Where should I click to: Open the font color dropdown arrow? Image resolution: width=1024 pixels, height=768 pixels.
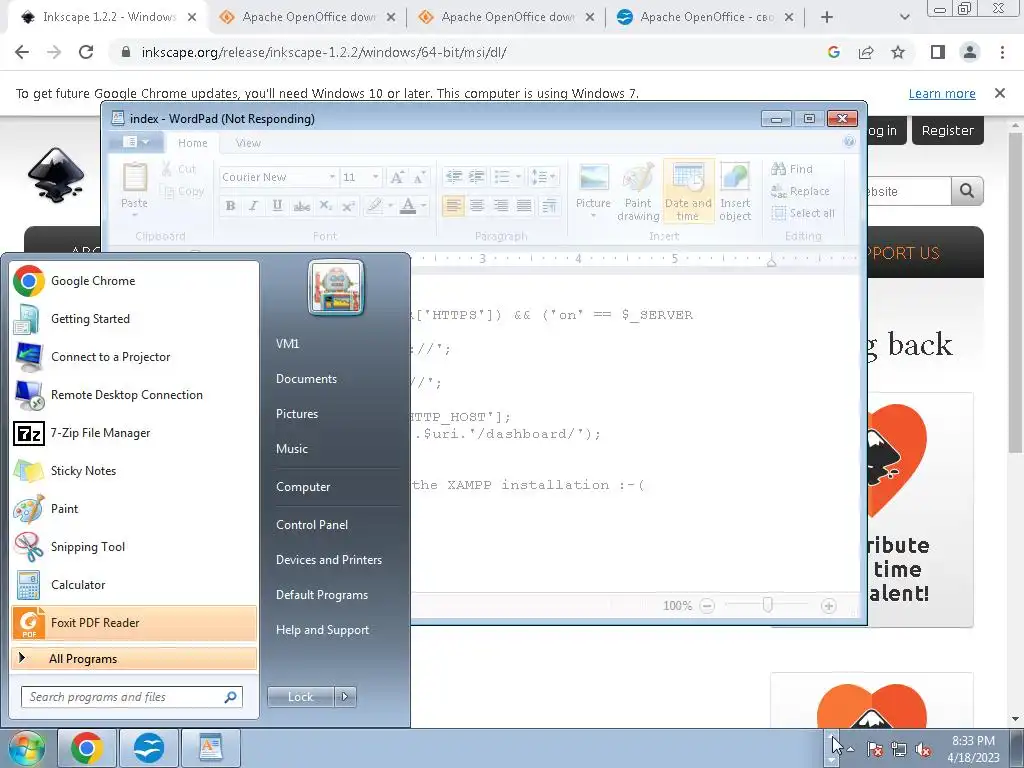click(x=424, y=206)
